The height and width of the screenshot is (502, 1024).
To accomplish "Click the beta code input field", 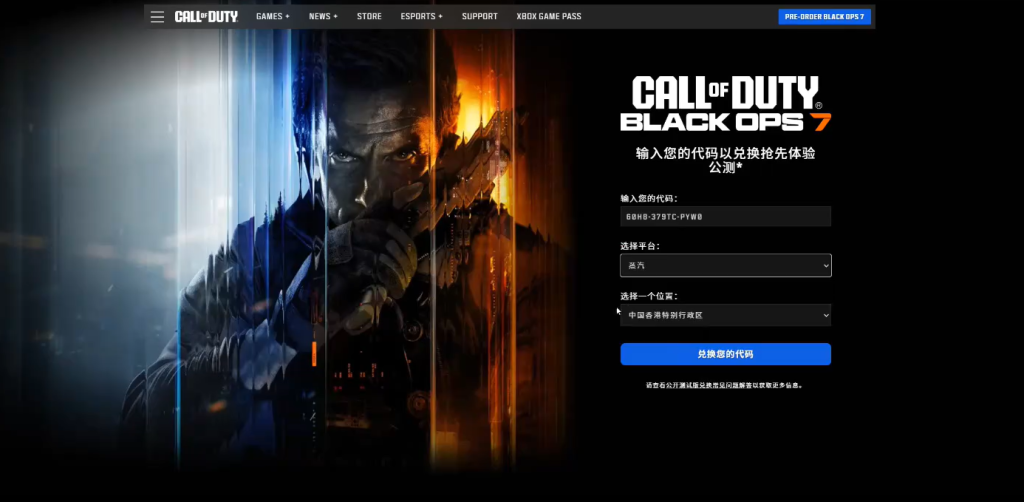I will point(725,216).
